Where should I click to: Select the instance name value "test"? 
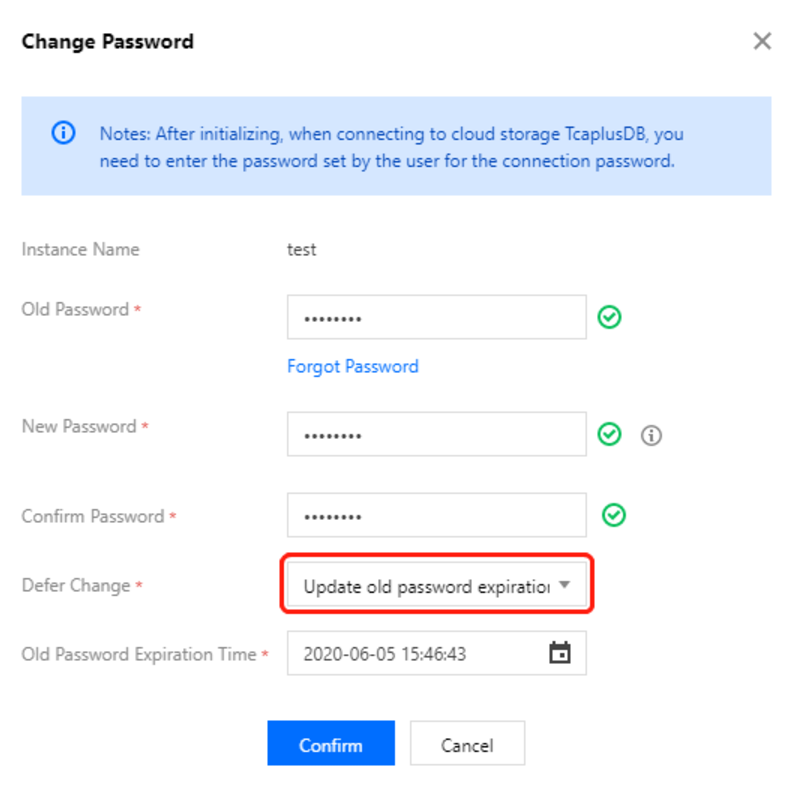click(302, 250)
